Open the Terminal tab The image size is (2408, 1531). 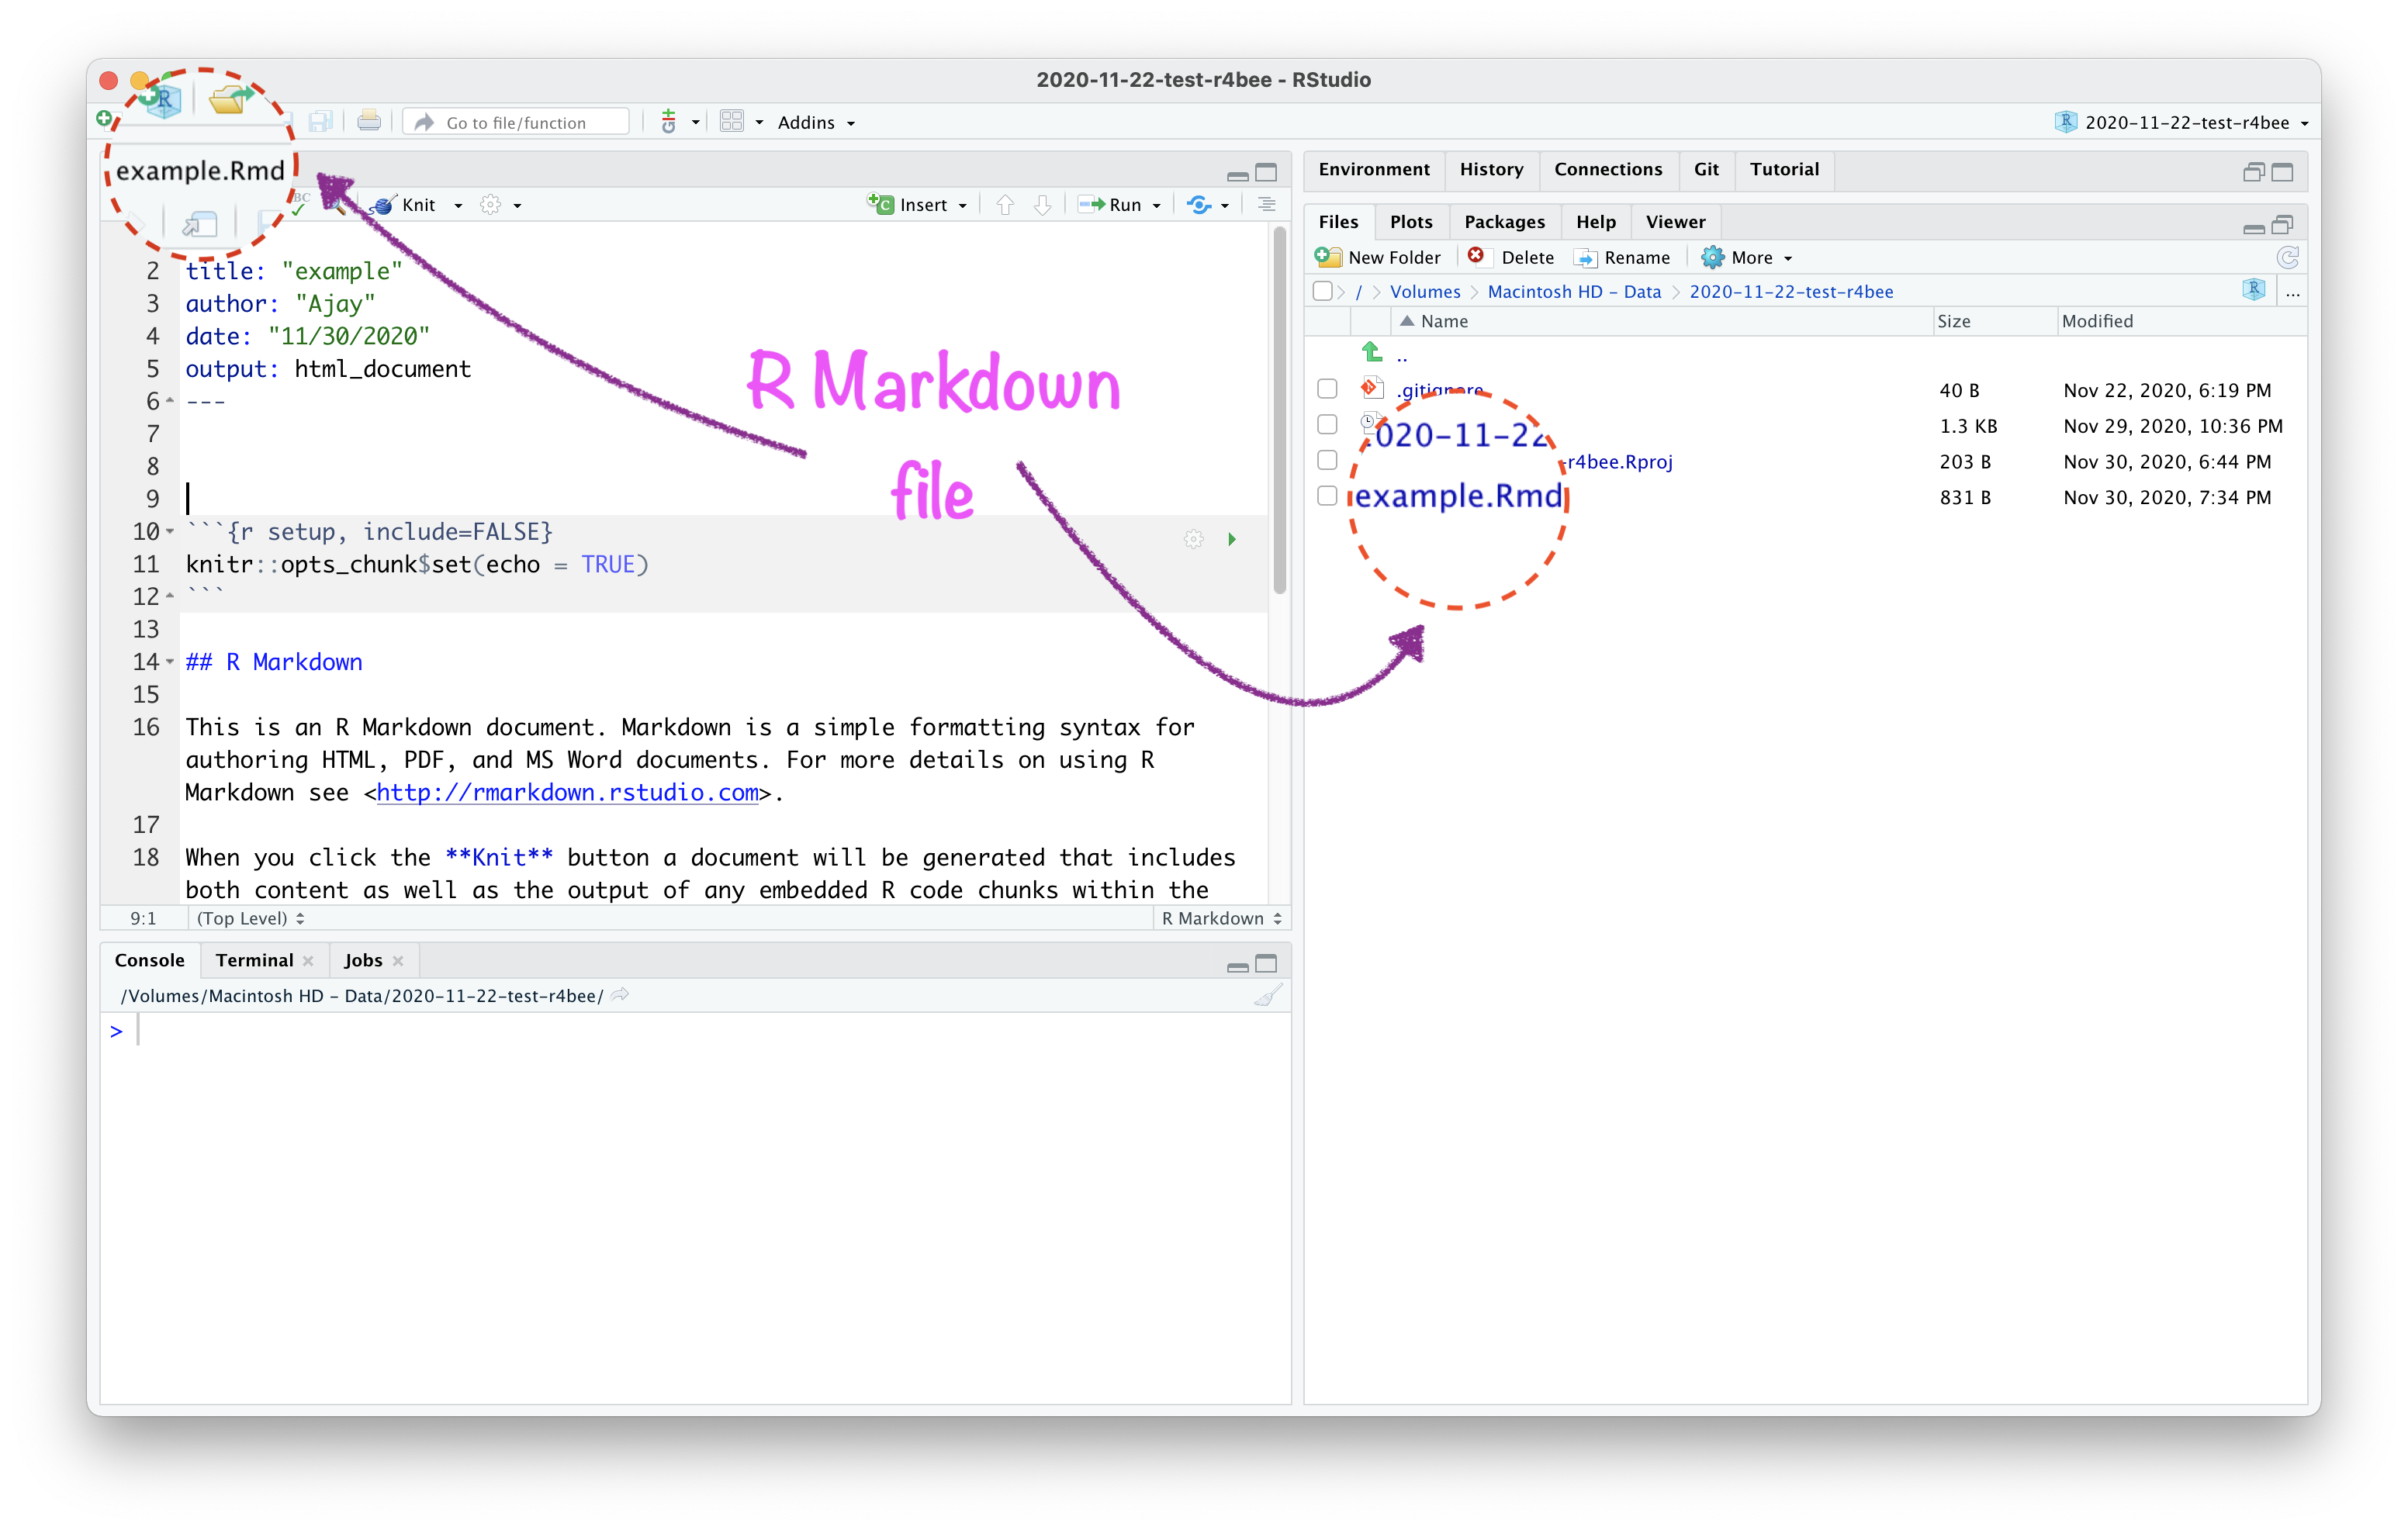pos(254,960)
